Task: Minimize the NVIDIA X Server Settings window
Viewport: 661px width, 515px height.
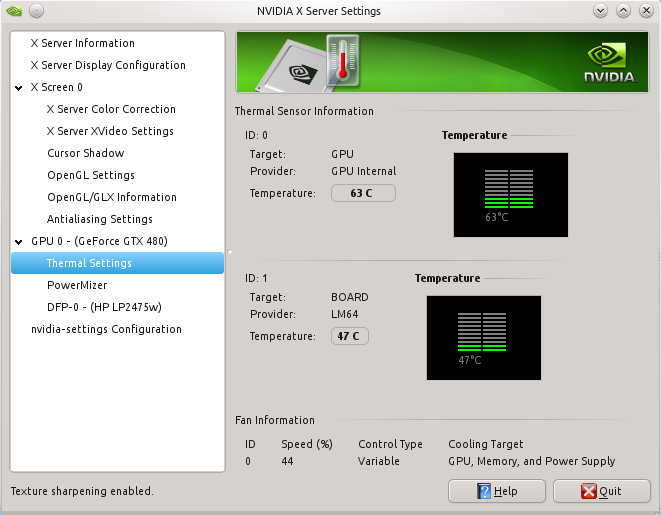Action: [x=600, y=11]
